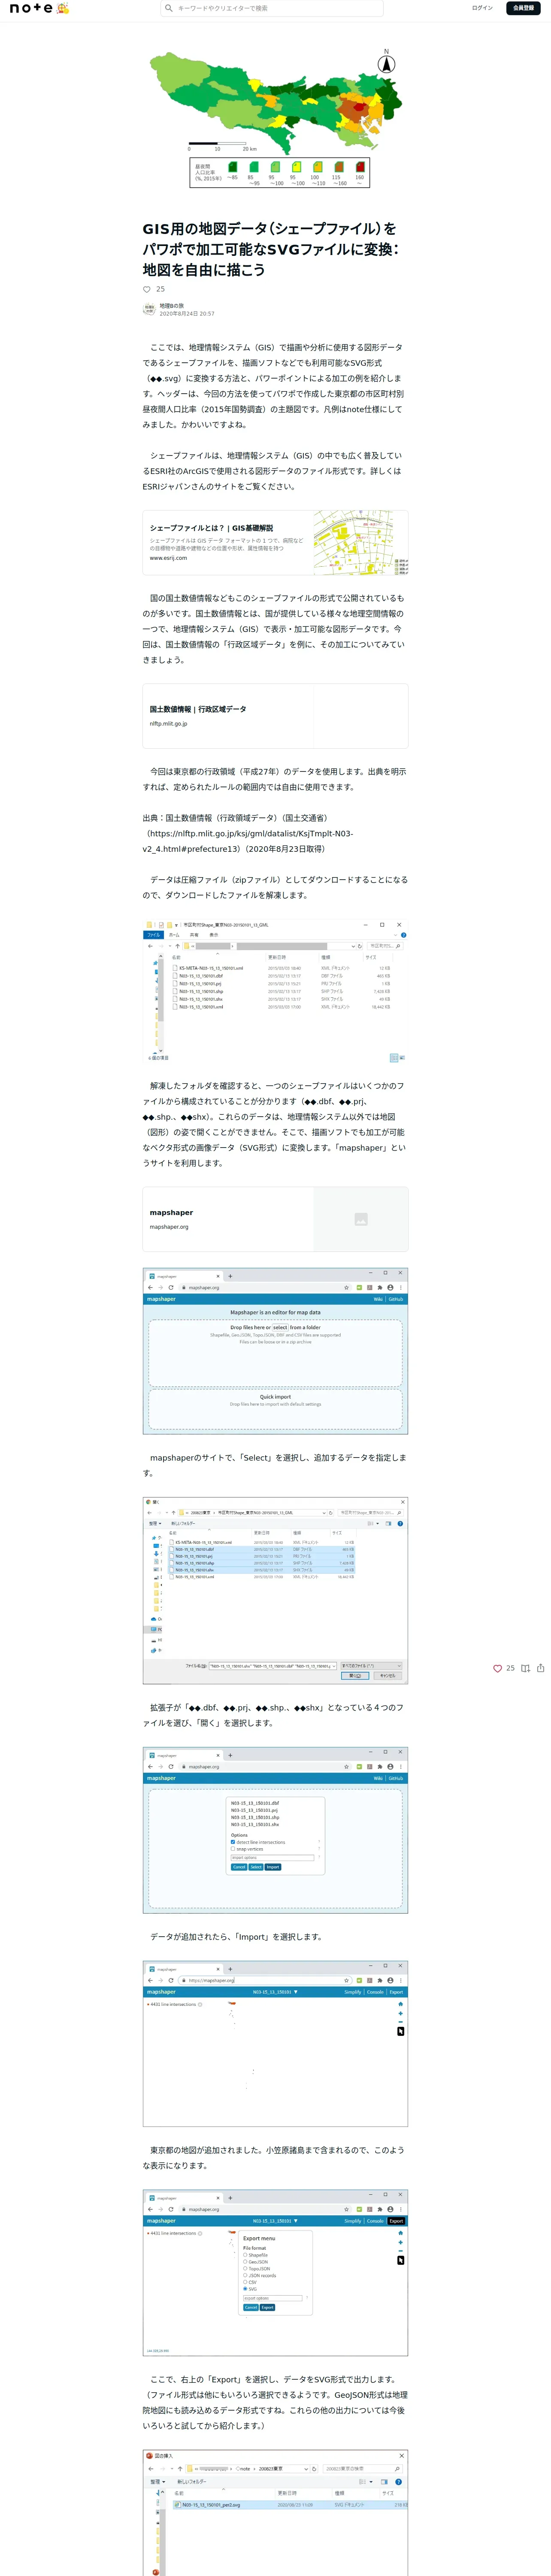551x2576 pixels.
Task: Open the 国土数値情報 行政区域データ card
Action: pos(275,716)
